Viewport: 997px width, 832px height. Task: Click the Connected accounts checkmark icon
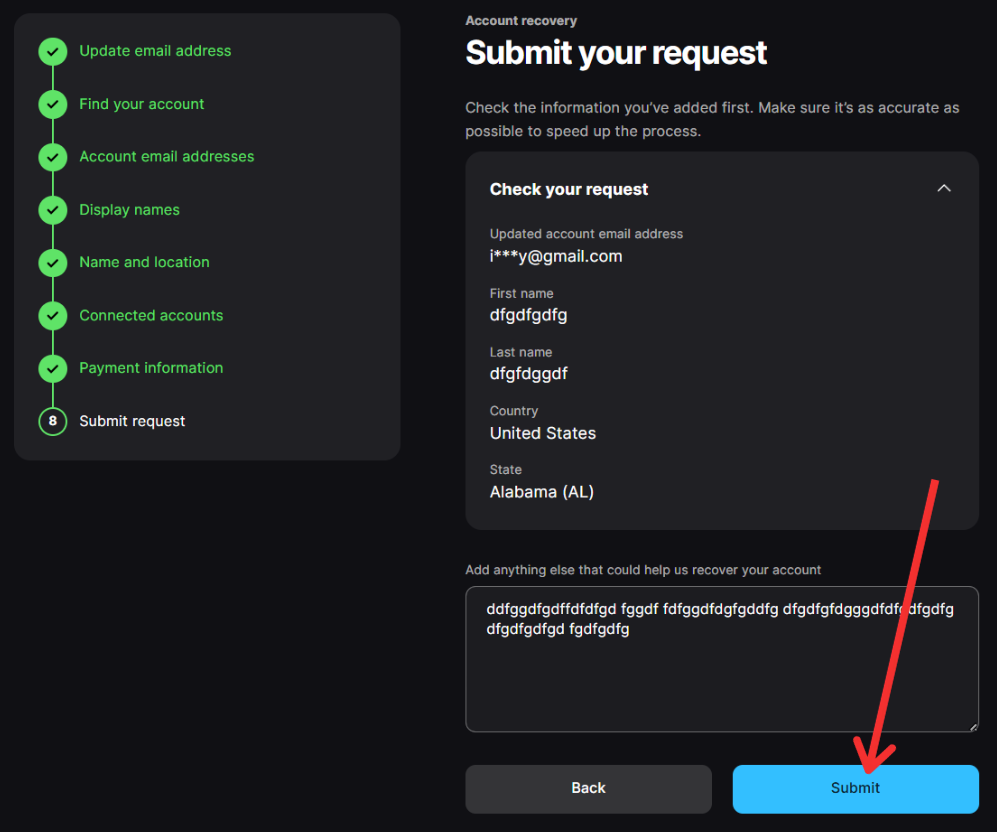tap(53, 315)
